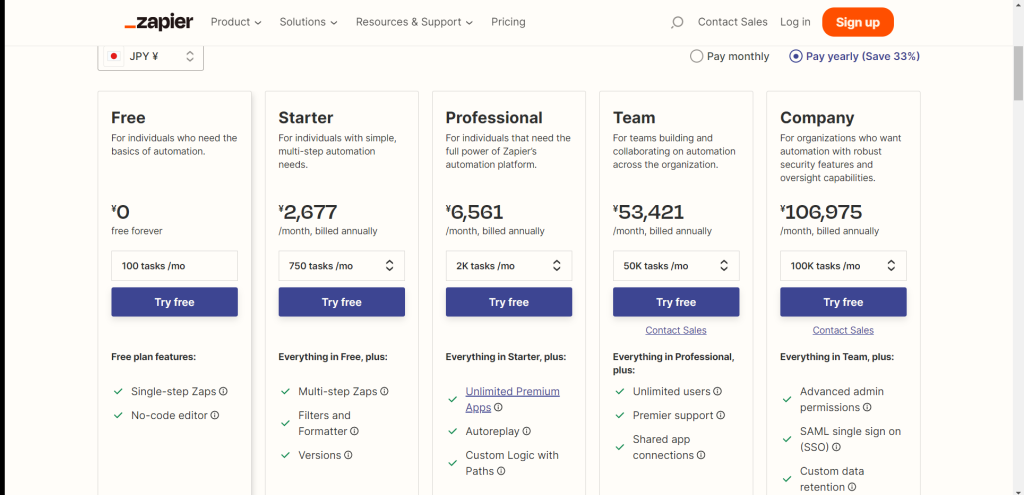Expand Professional 2K tasks /mo dropdown

[x=508, y=266]
